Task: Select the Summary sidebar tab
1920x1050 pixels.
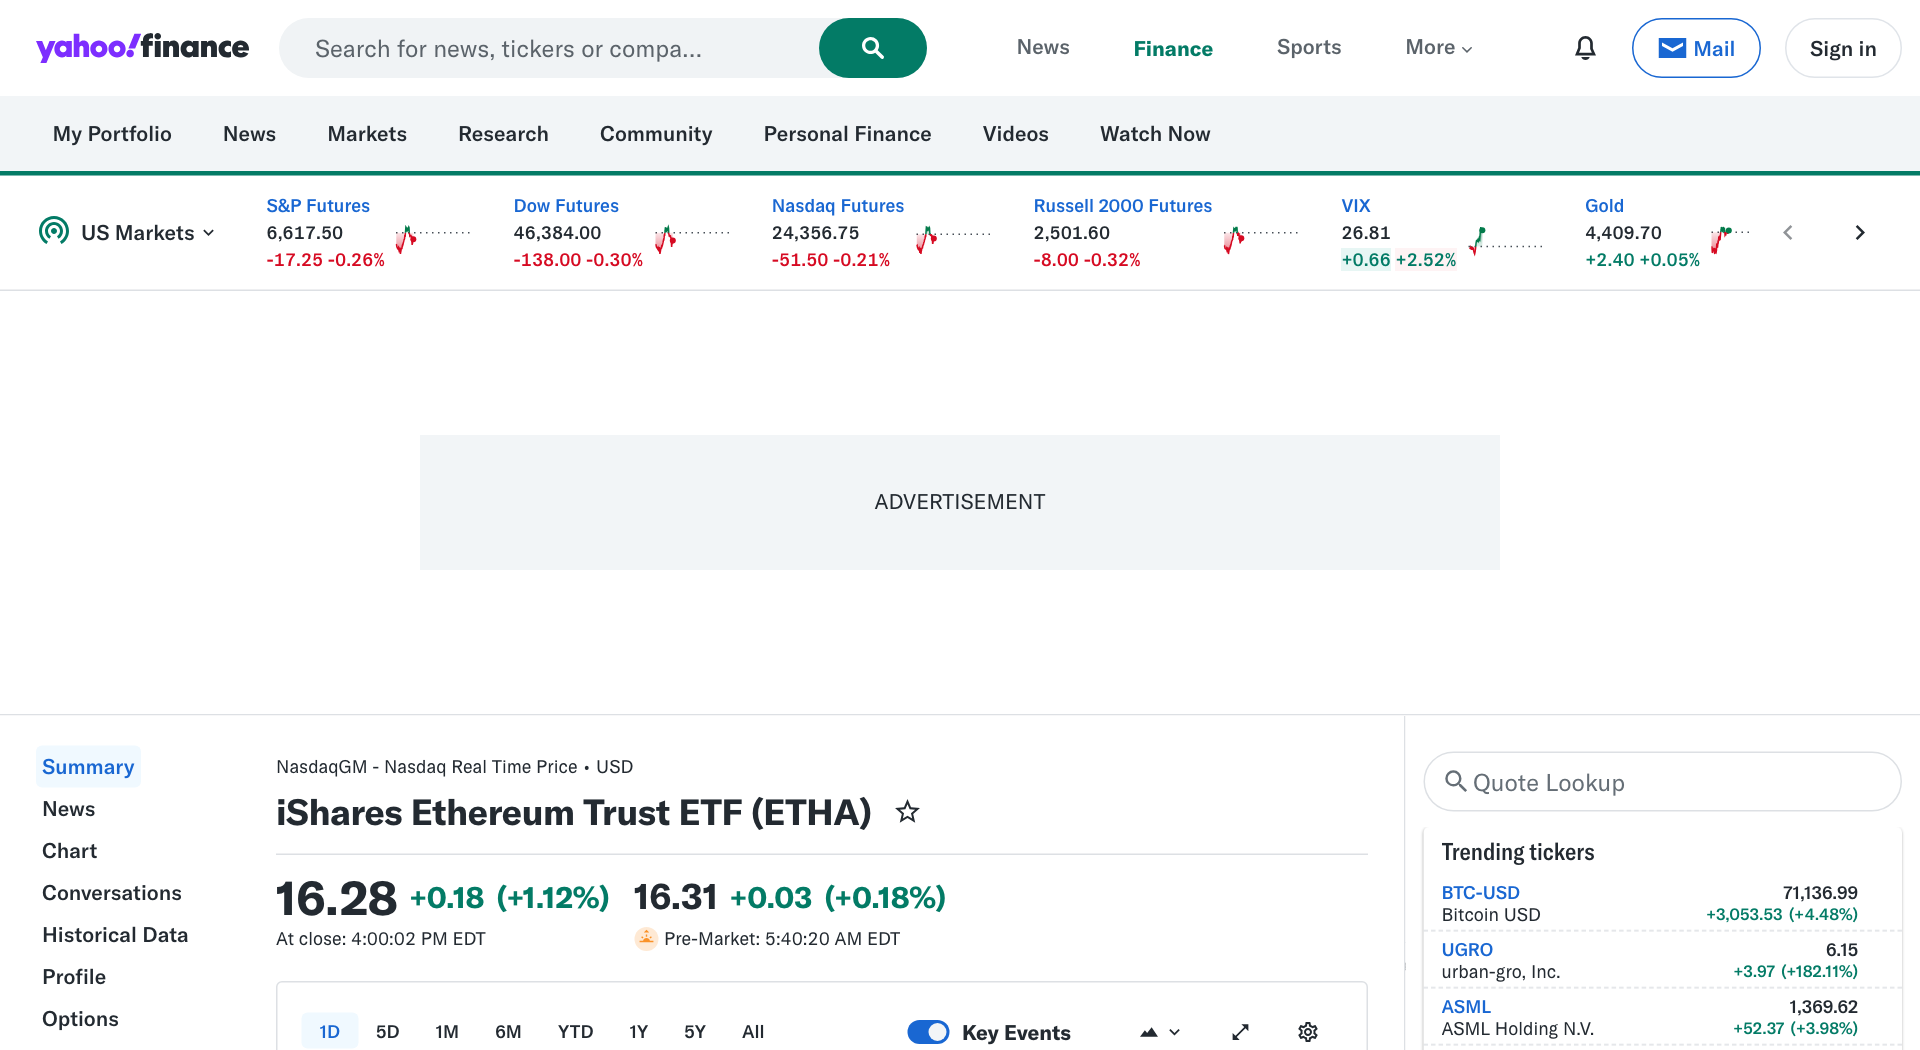Action: (88, 767)
